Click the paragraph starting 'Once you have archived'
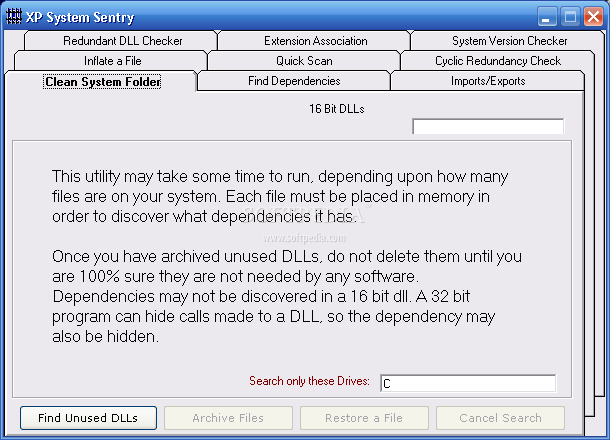 pyautogui.click(x=287, y=296)
